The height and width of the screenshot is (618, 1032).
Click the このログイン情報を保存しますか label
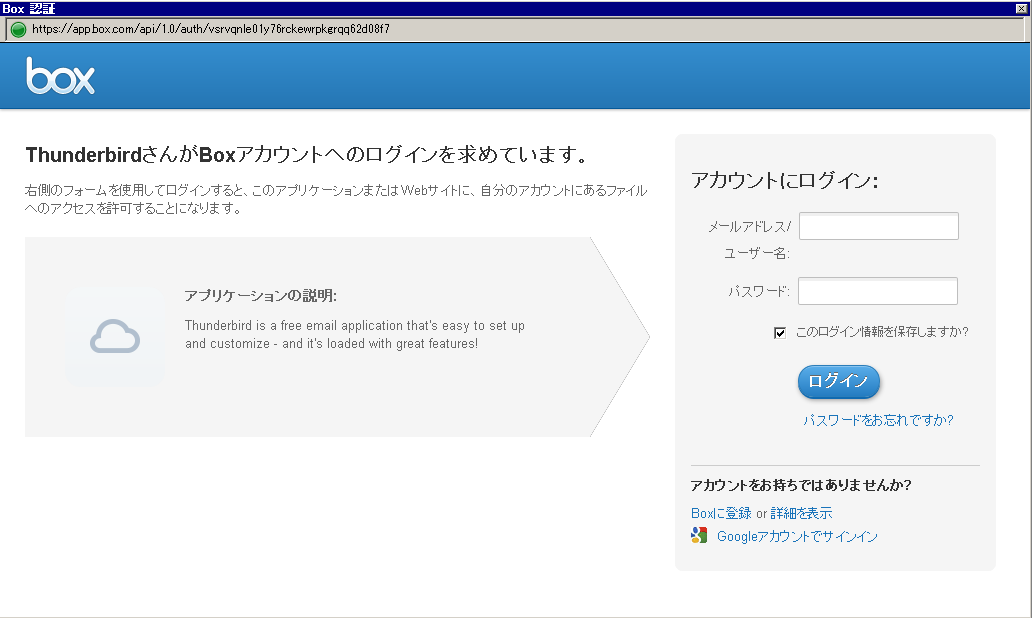[882, 332]
